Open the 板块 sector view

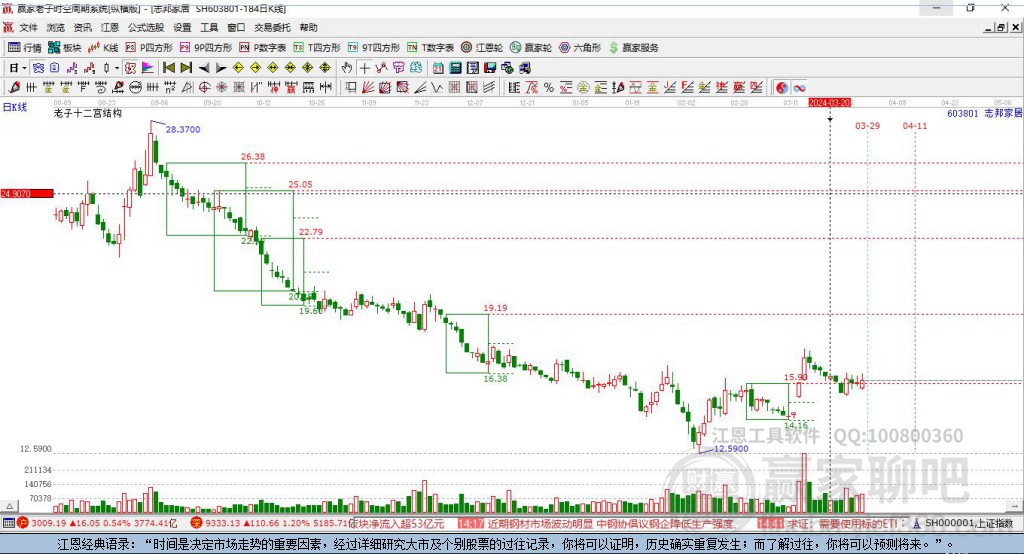(65, 48)
